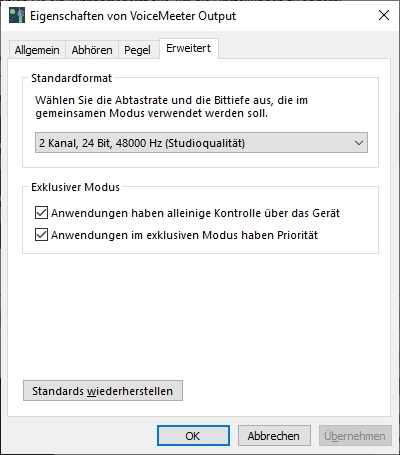Cancel using the Abbrechen button
The width and height of the screenshot is (400, 455).
pyautogui.click(x=274, y=436)
